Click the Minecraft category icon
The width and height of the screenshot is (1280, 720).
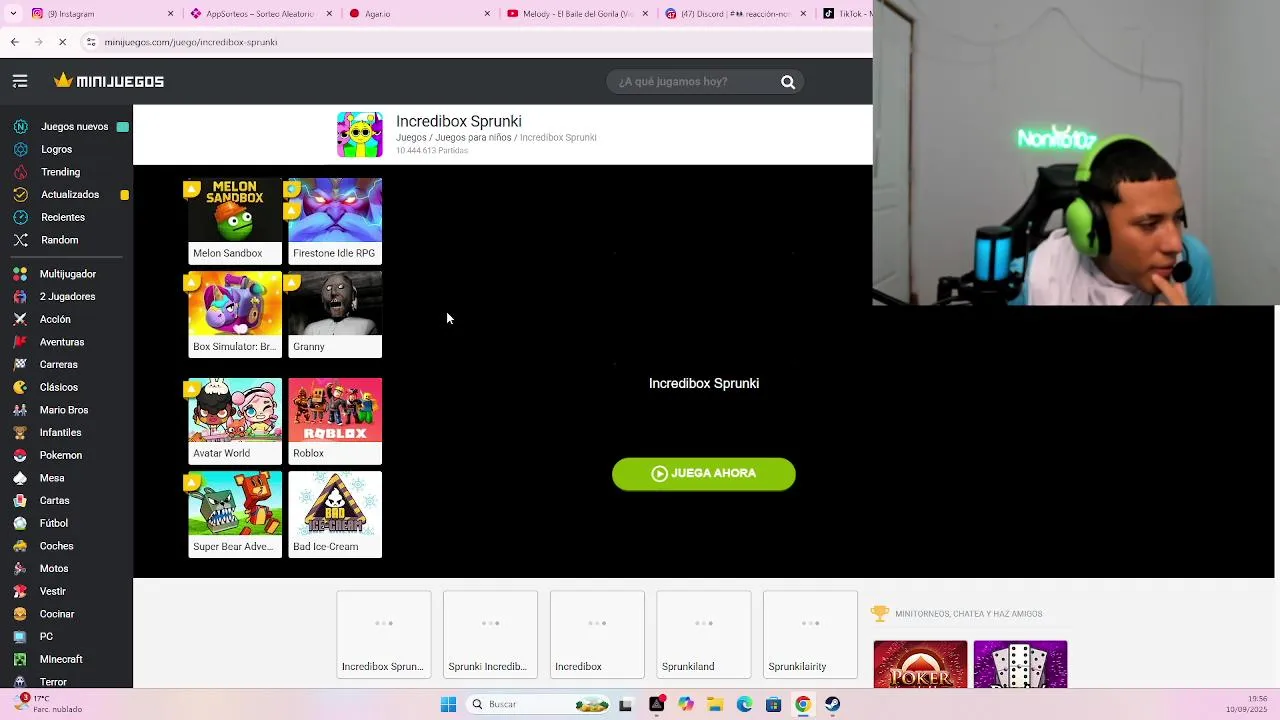click(x=20, y=659)
